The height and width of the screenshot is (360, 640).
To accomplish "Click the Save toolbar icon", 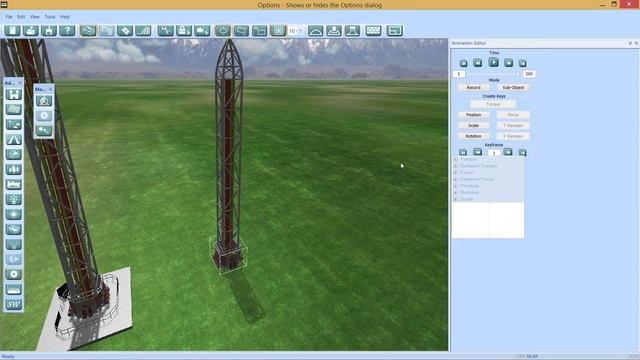I will [49, 31].
